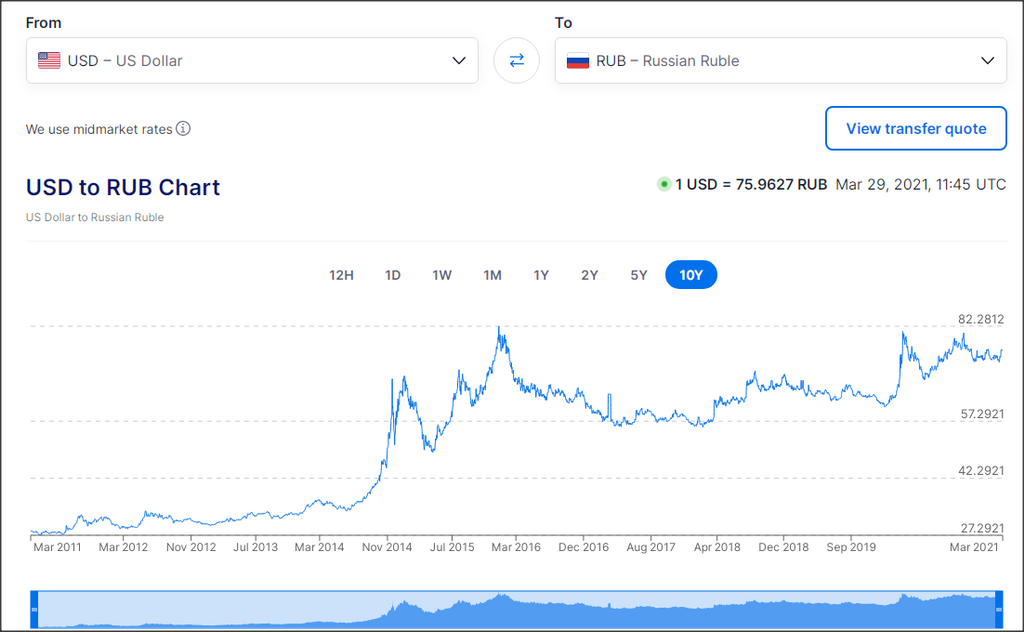Grab the left range slider handle
This screenshot has height=632, width=1024.
[x=35, y=609]
